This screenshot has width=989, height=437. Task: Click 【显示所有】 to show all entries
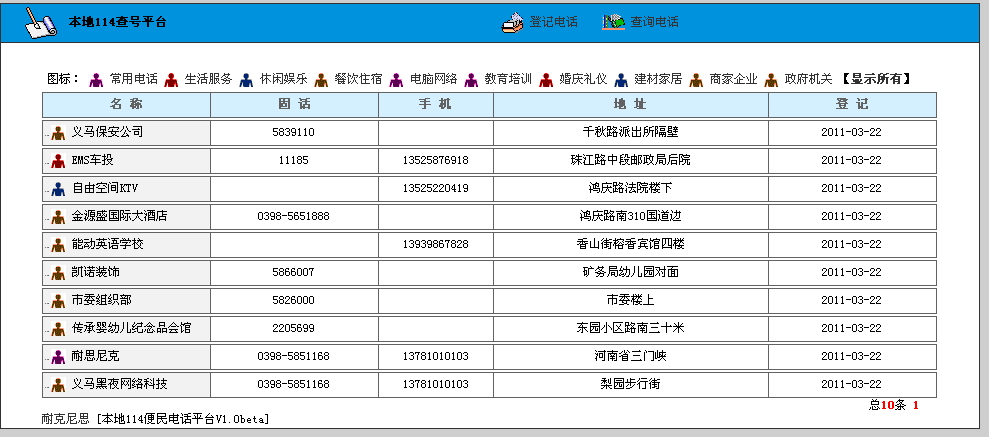tap(876, 79)
